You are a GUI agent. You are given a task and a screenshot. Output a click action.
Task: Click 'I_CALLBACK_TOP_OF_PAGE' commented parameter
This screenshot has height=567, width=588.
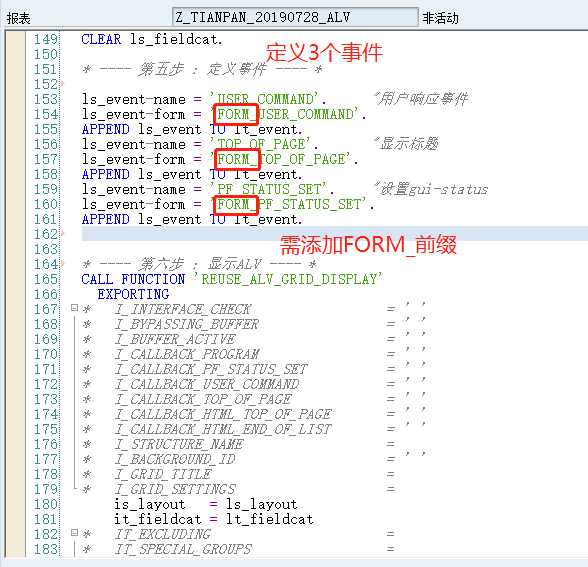tap(203, 399)
